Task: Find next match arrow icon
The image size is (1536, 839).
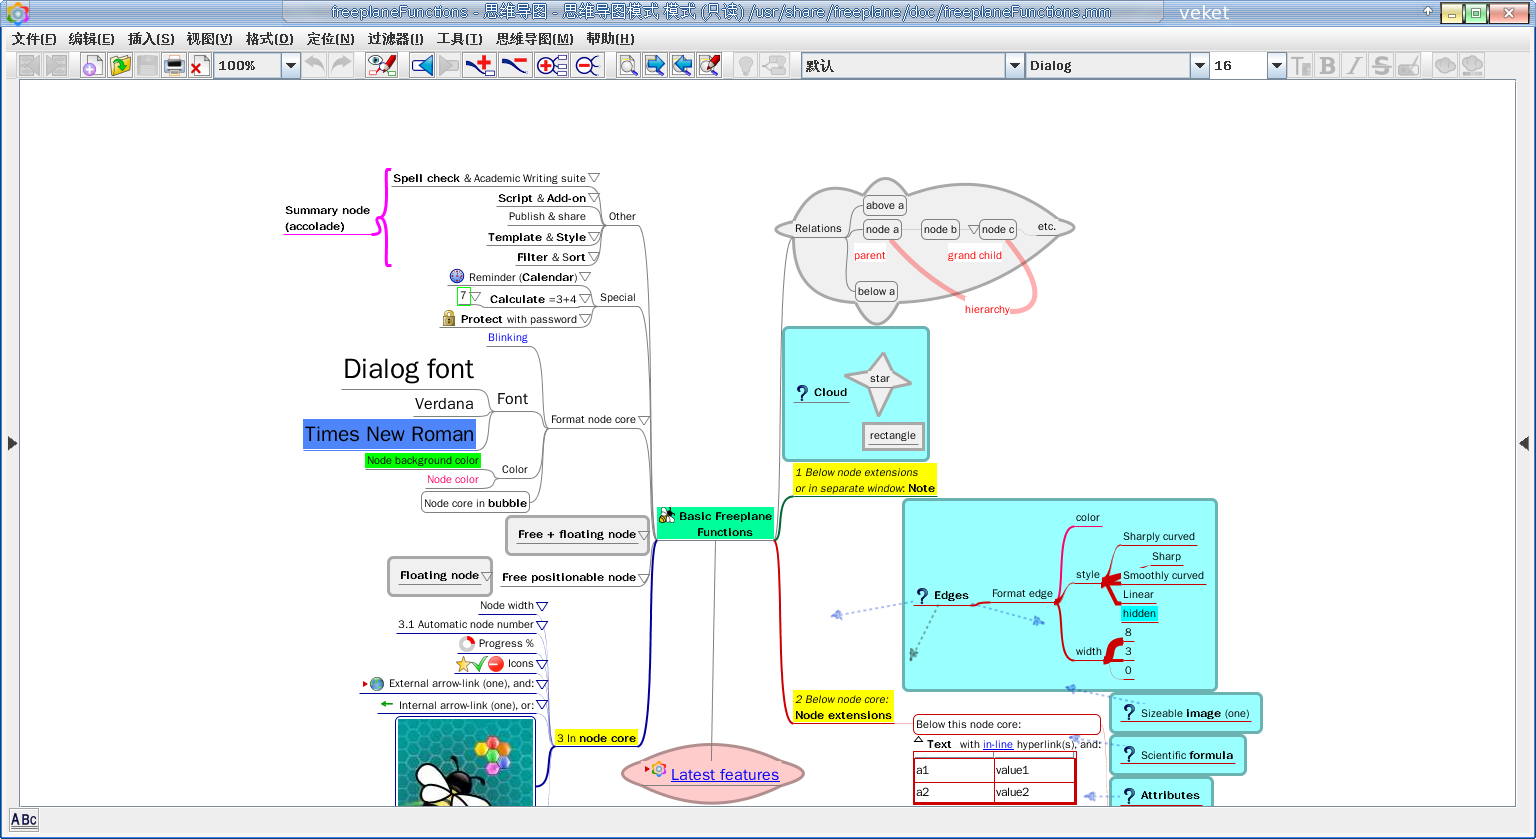Action: point(655,66)
